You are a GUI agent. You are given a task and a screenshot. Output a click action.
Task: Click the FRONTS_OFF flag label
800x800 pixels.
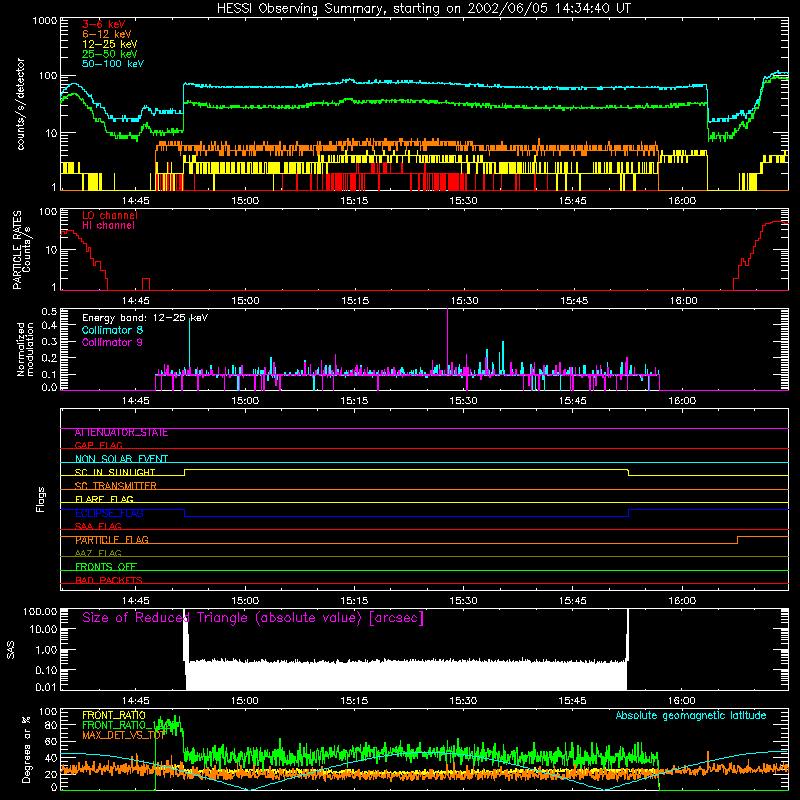[106, 567]
